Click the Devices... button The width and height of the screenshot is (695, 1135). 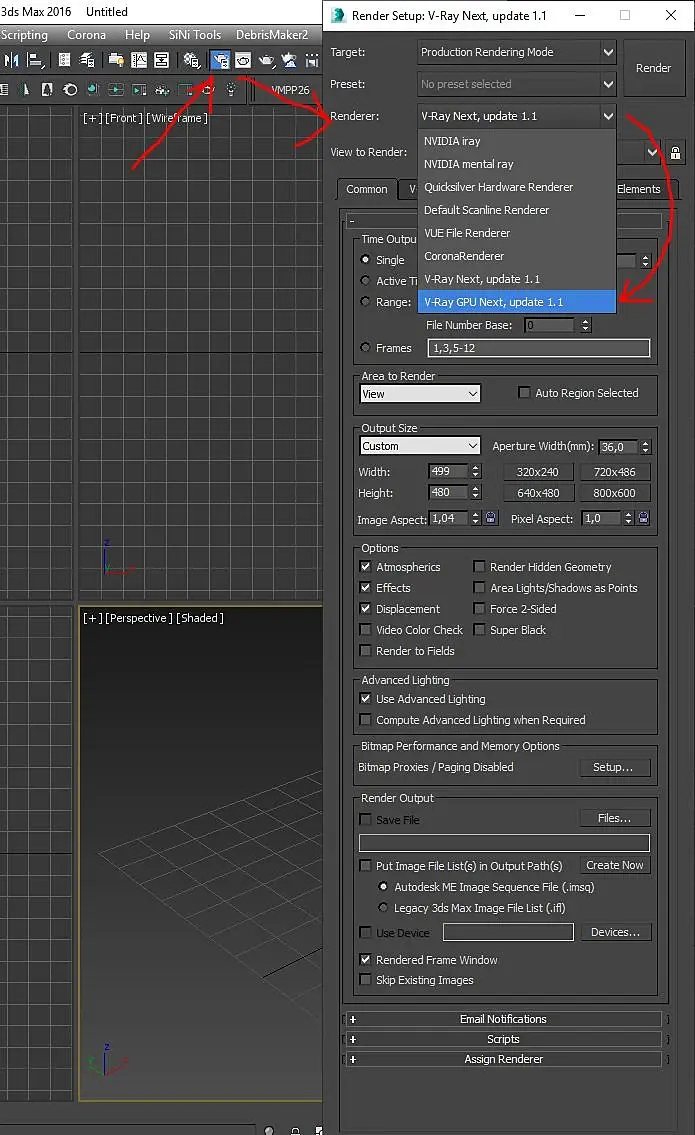[615, 932]
